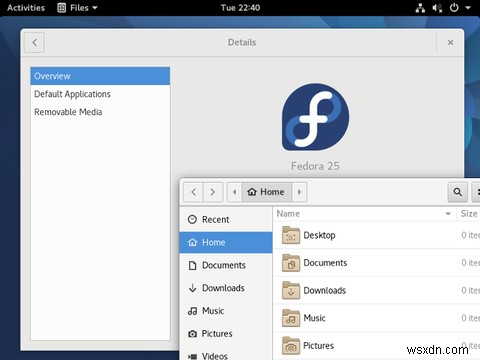
Task: Click the network status icon
Action: click(420, 8)
